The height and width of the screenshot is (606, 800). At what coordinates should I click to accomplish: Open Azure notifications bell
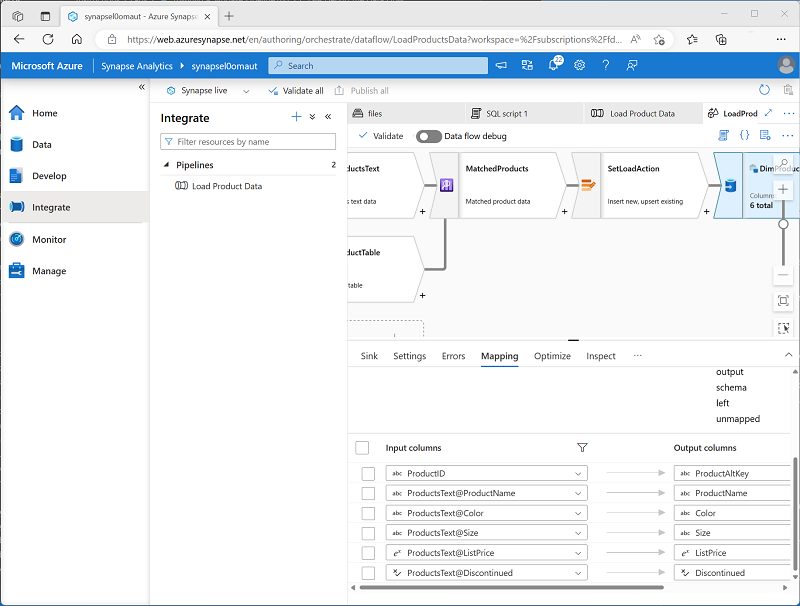(x=554, y=65)
